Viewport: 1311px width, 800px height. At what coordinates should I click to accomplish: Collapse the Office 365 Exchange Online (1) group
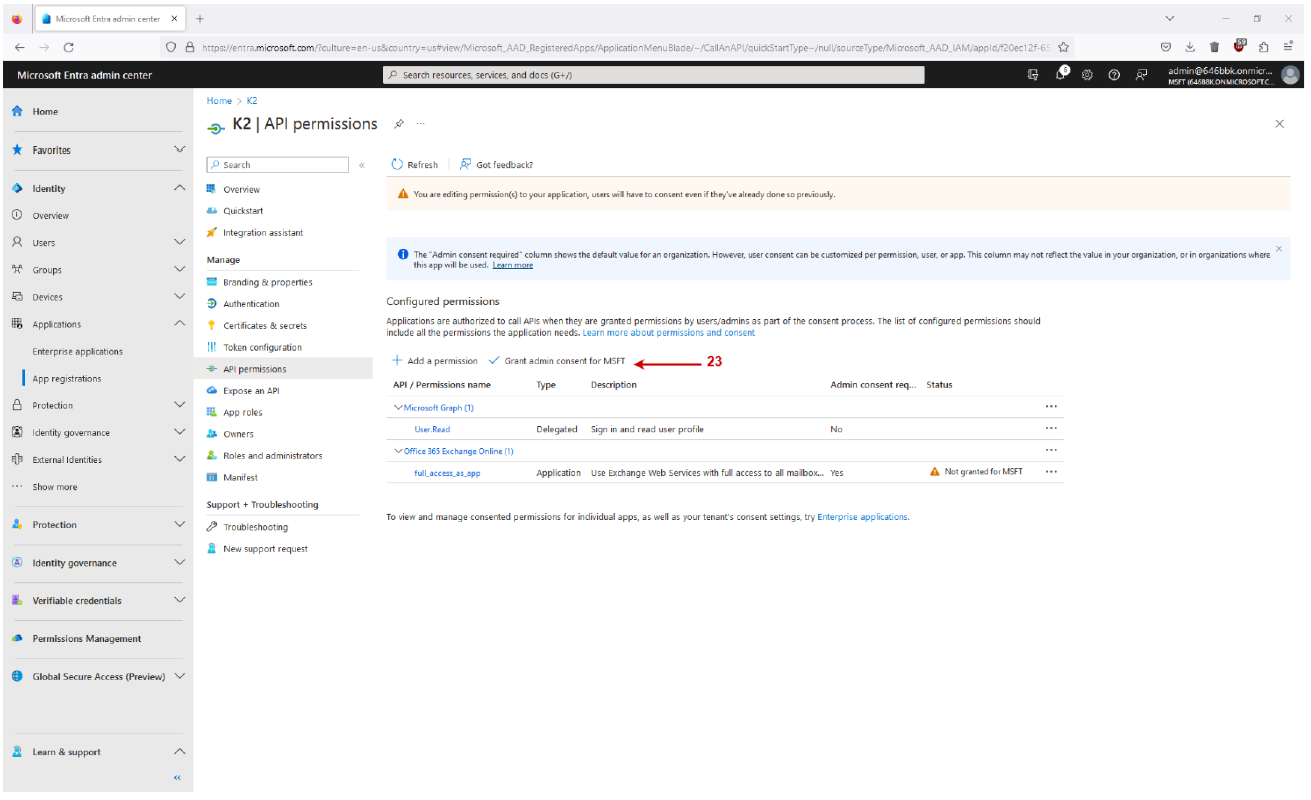pos(399,451)
